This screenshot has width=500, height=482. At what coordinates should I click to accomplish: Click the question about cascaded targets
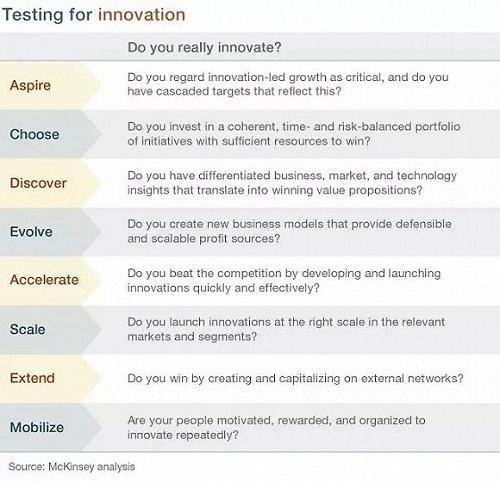pos(288,84)
